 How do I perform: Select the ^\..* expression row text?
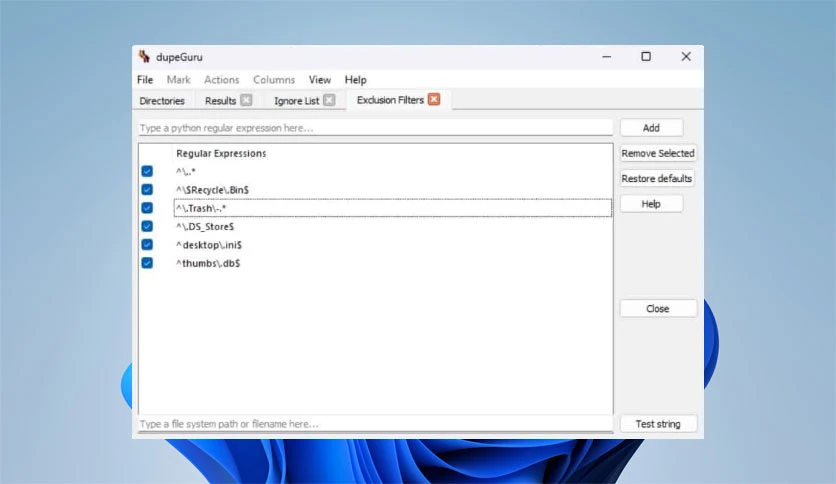click(186, 172)
